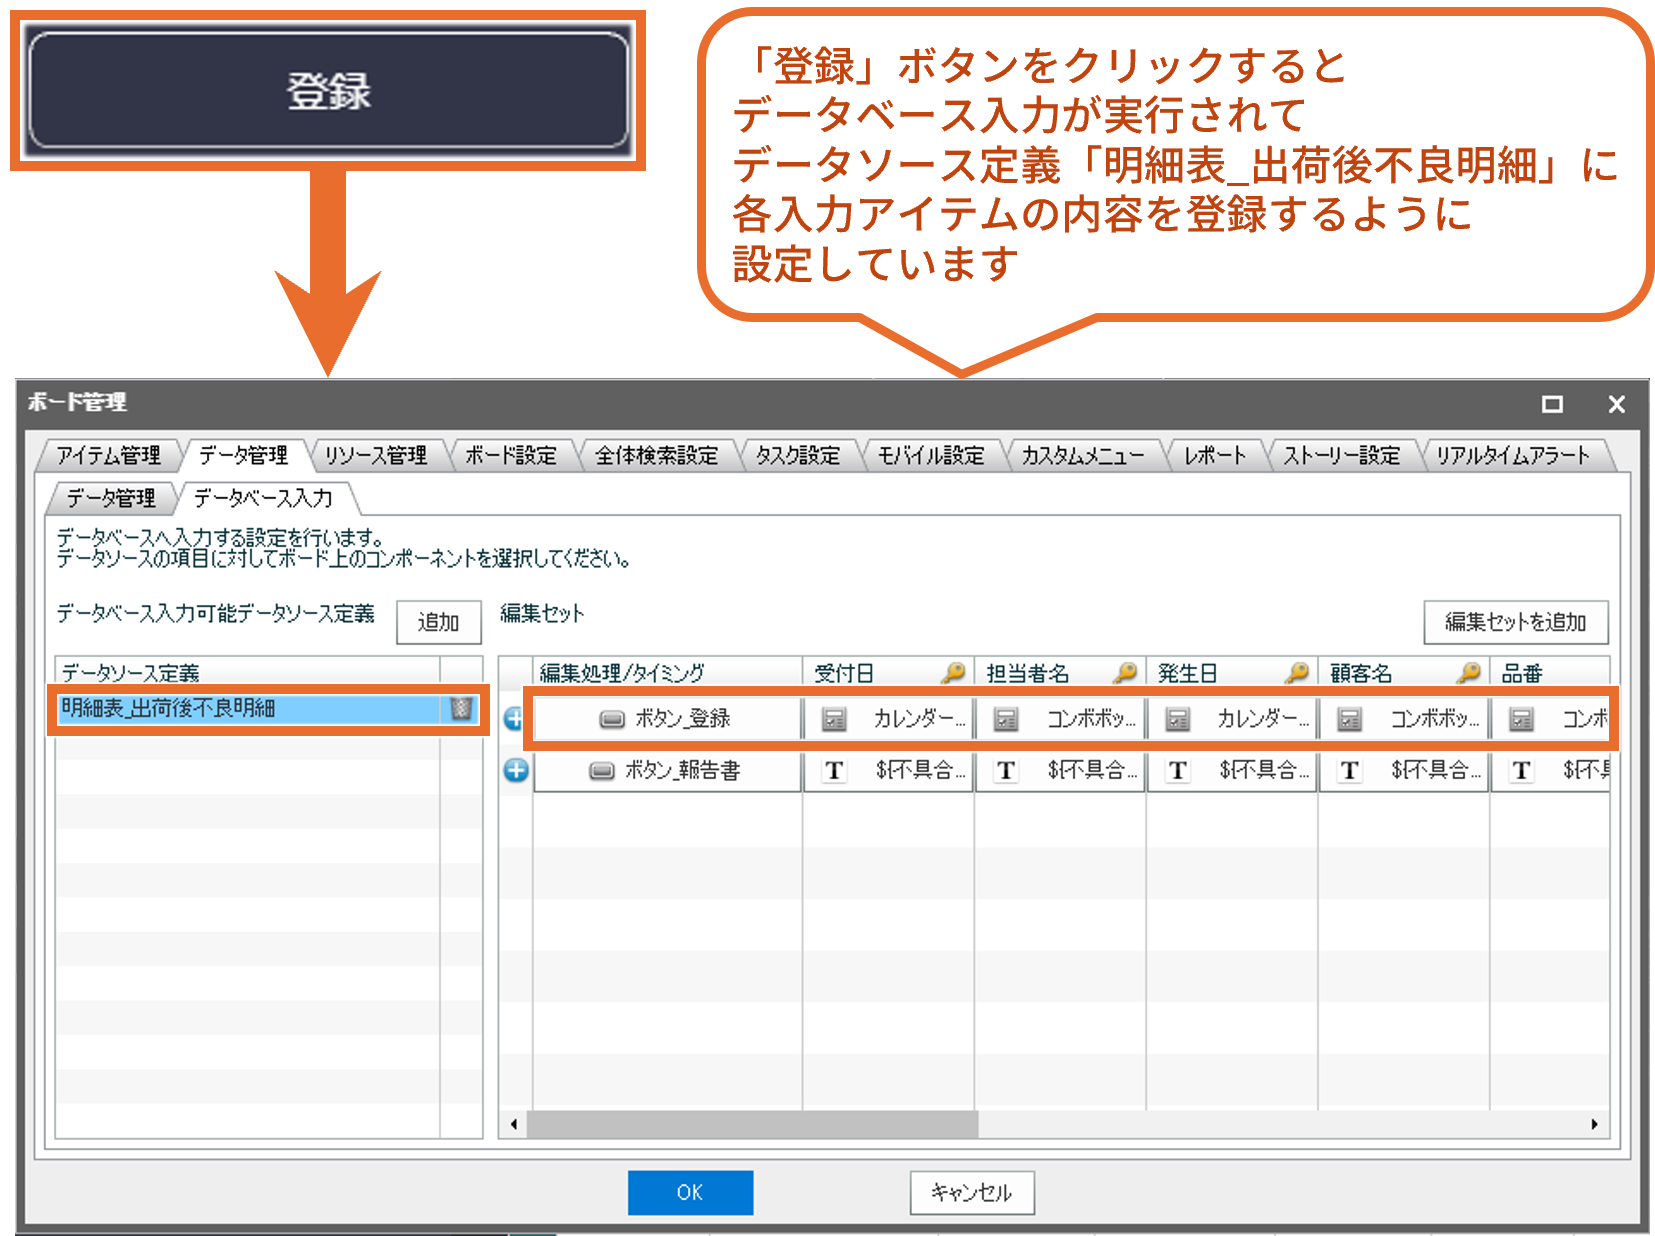Click the 担当者名 column header

point(1061,673)
